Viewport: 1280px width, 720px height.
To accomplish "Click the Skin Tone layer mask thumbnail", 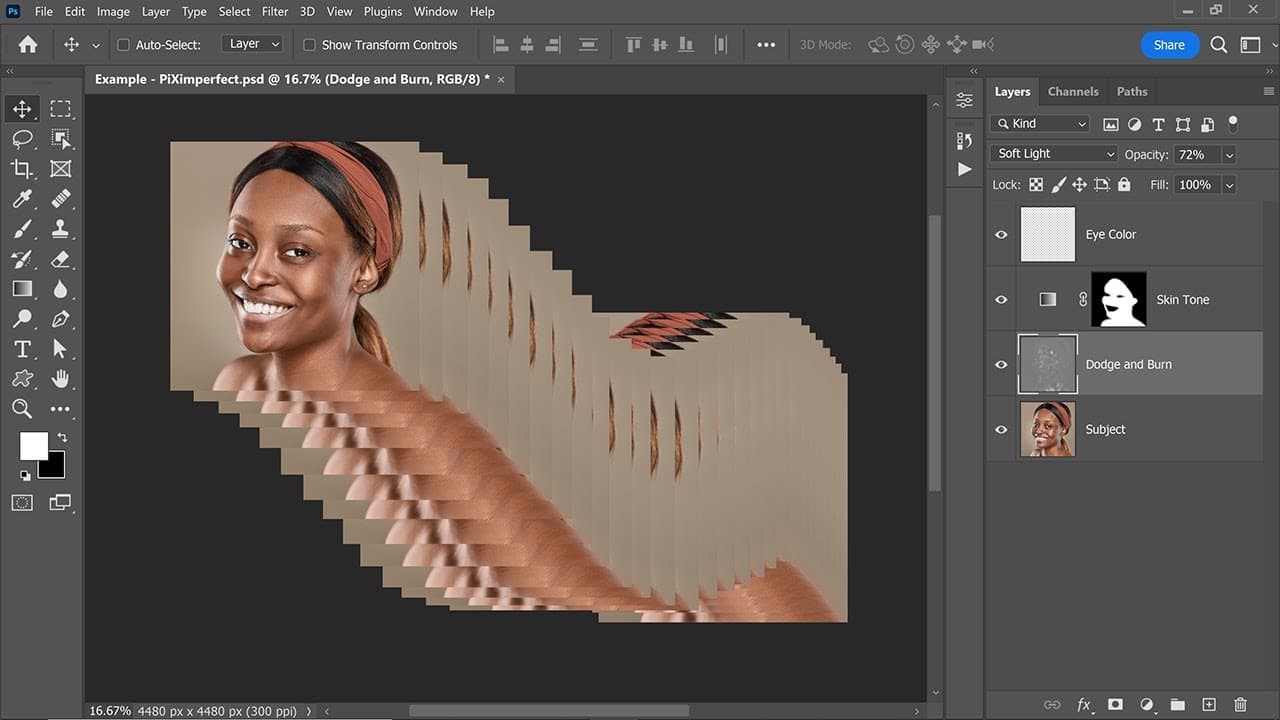I will click(1118, 299).
